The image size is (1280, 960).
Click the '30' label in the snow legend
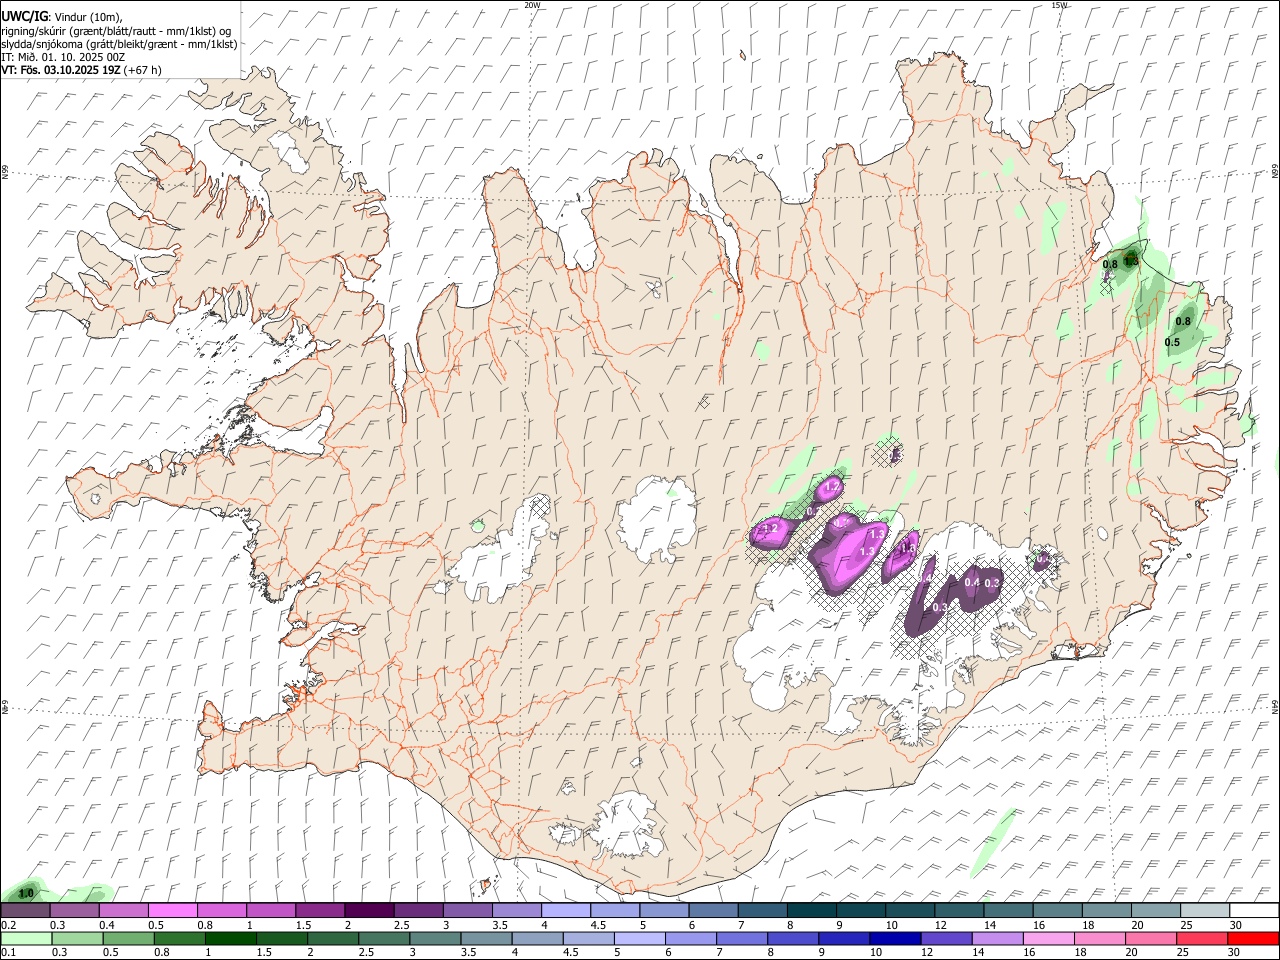(x=1235, y=925)
